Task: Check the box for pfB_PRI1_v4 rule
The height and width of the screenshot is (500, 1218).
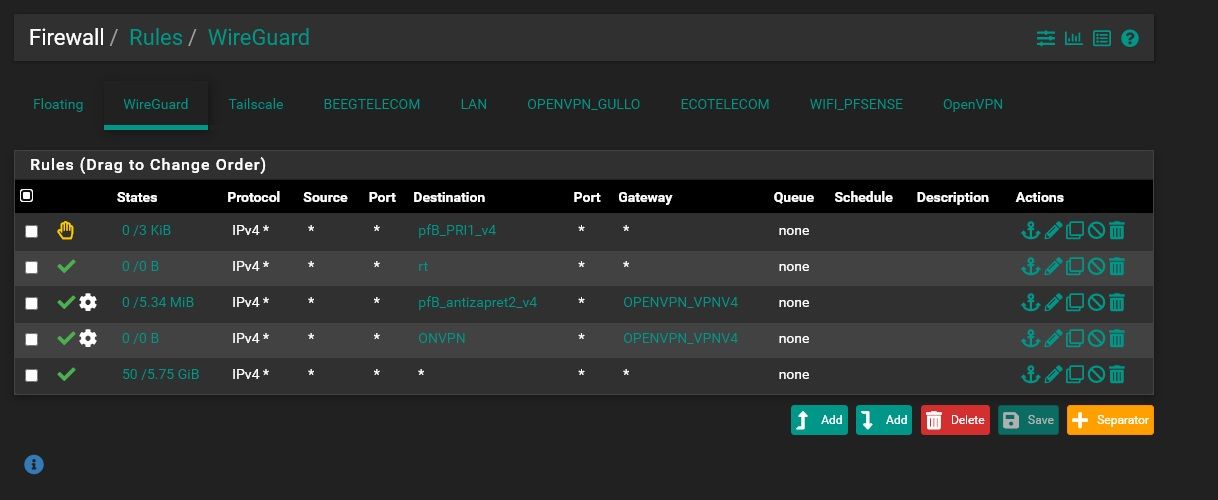Action: [32, 232]
